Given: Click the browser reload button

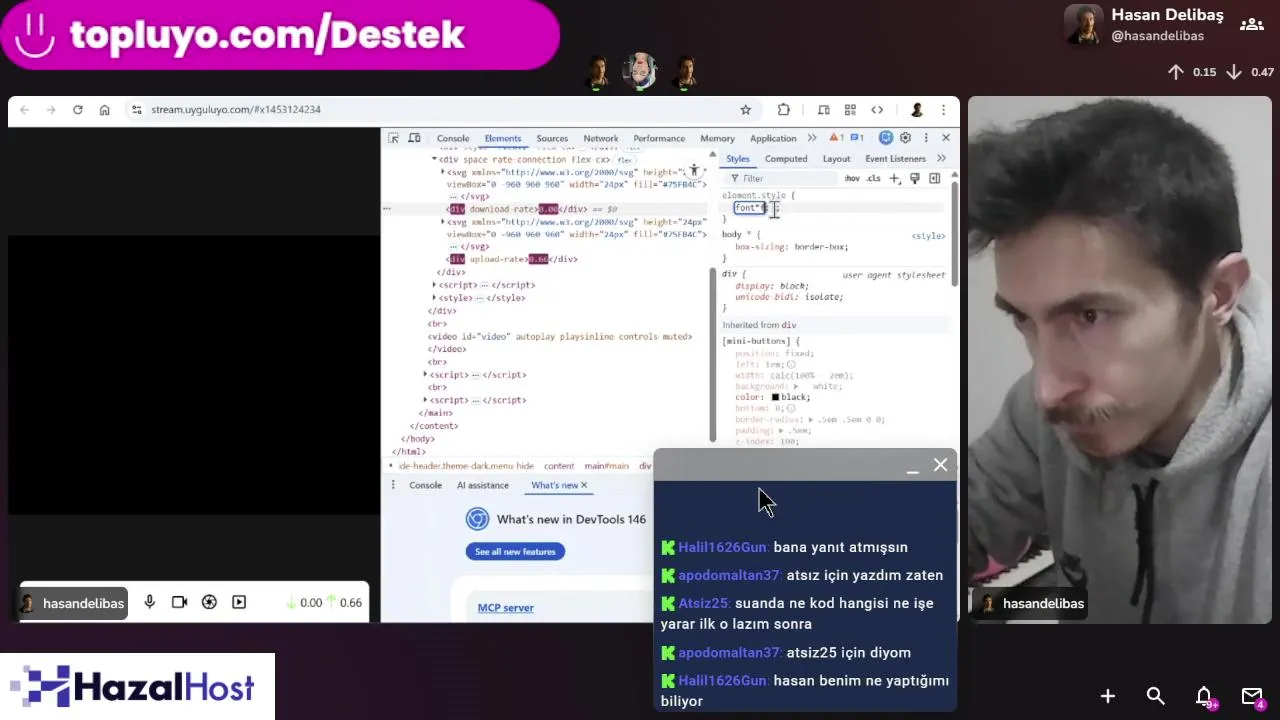Looking at the screenshot, I should pyautogui.click(x=78, y=110).
